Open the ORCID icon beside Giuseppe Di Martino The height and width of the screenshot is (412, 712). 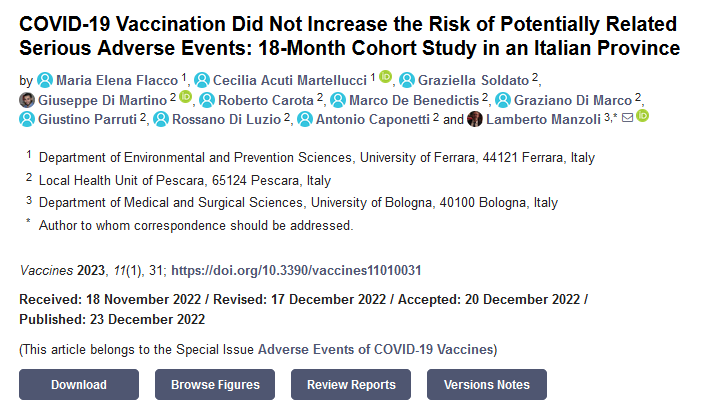pos(186,98)
